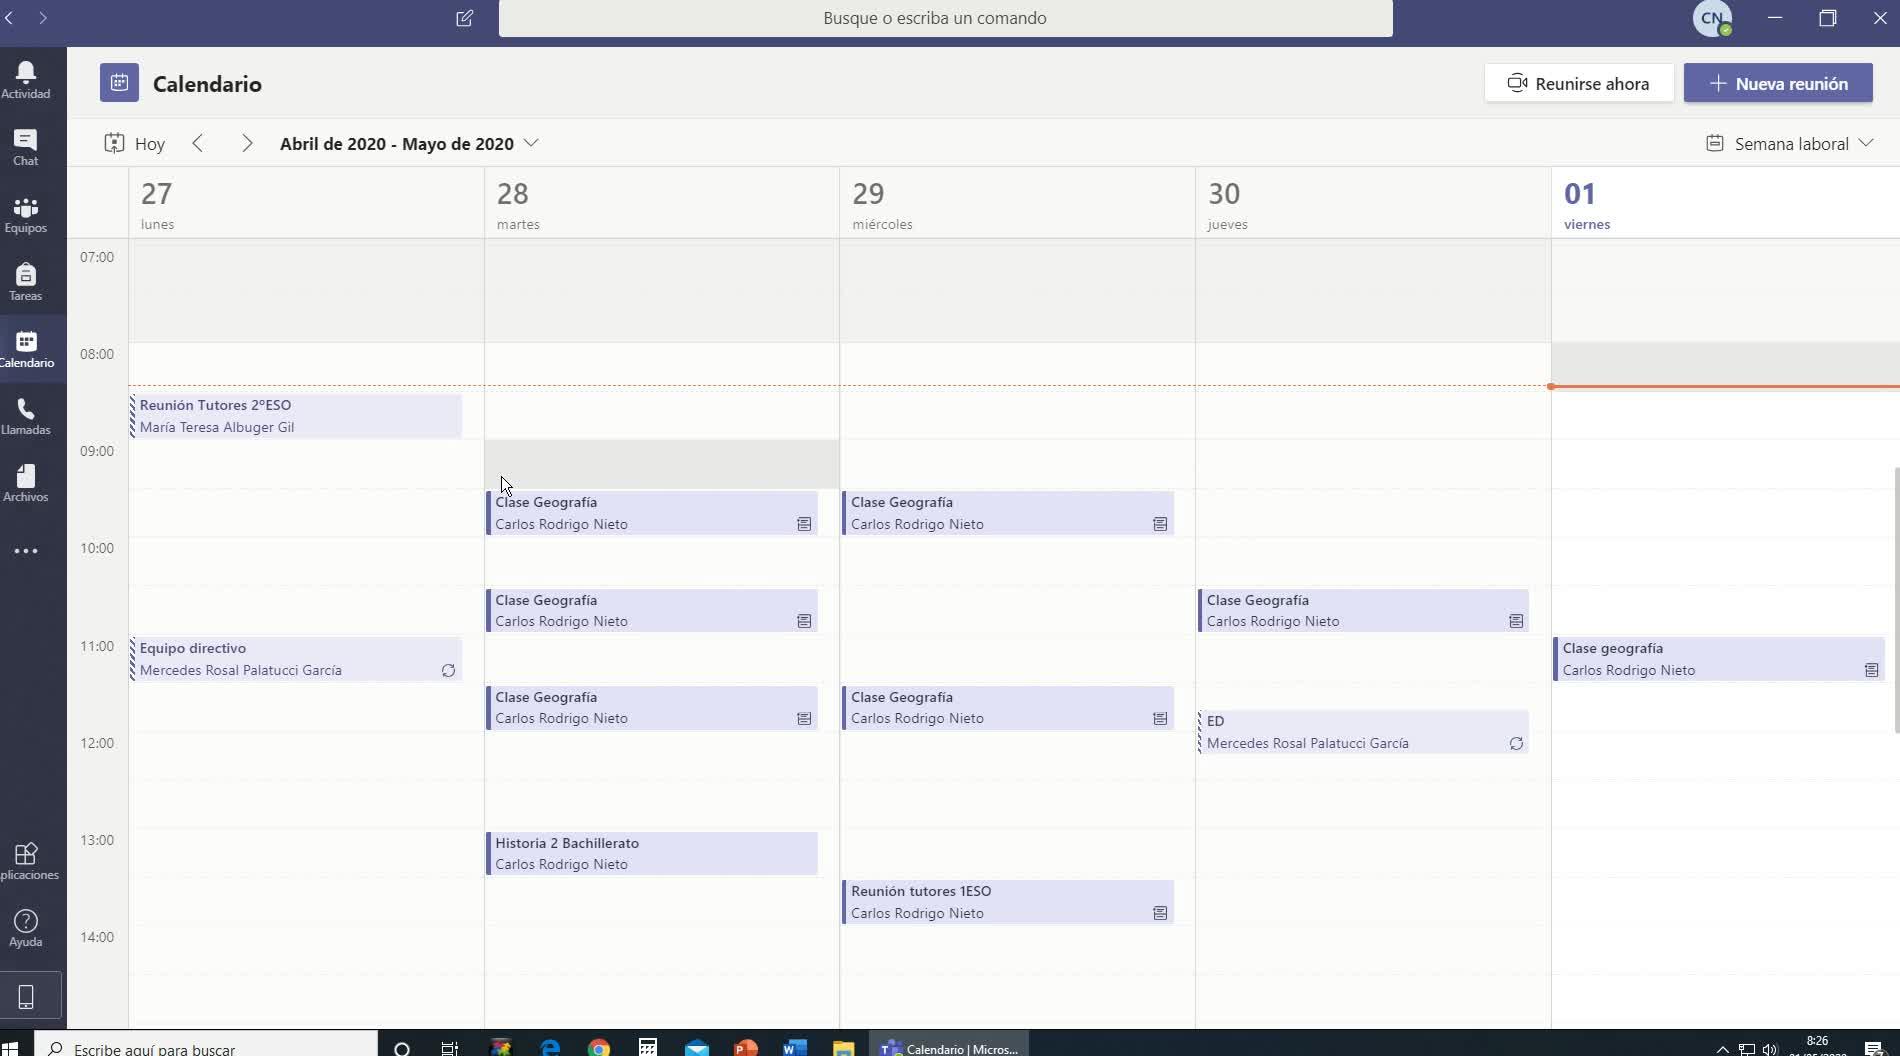Click recurrence icon on Equipo directivo event
This screenshot has height=1056, width=1900.
click(448, 670)
